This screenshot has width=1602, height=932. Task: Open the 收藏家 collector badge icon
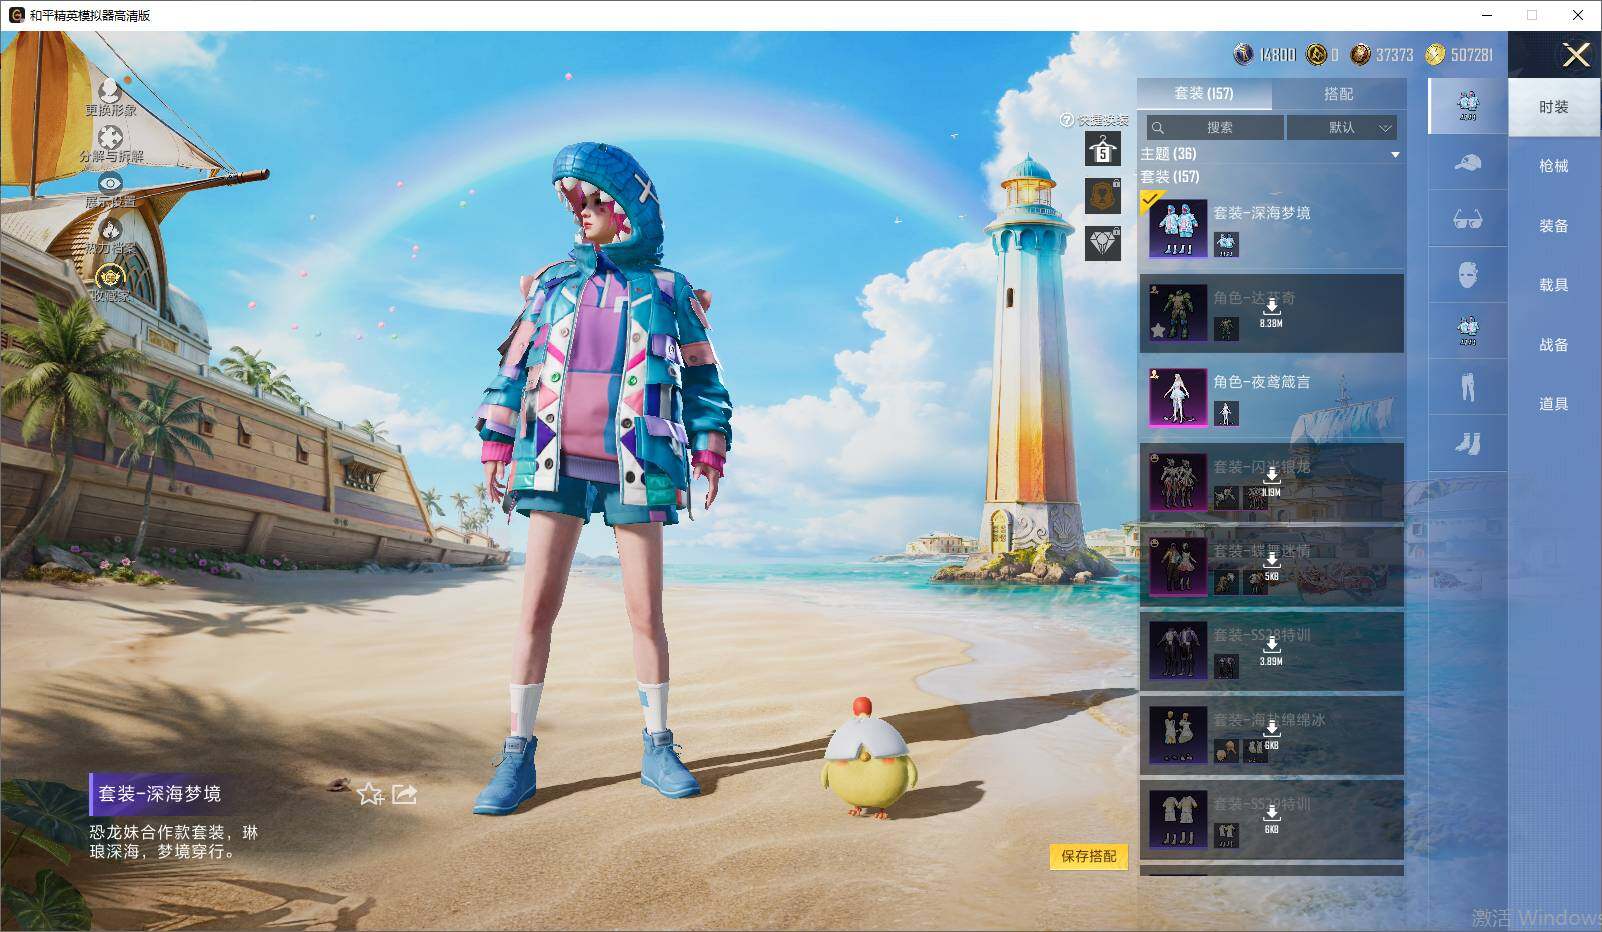pyautogui.click(x=109, y=276)
